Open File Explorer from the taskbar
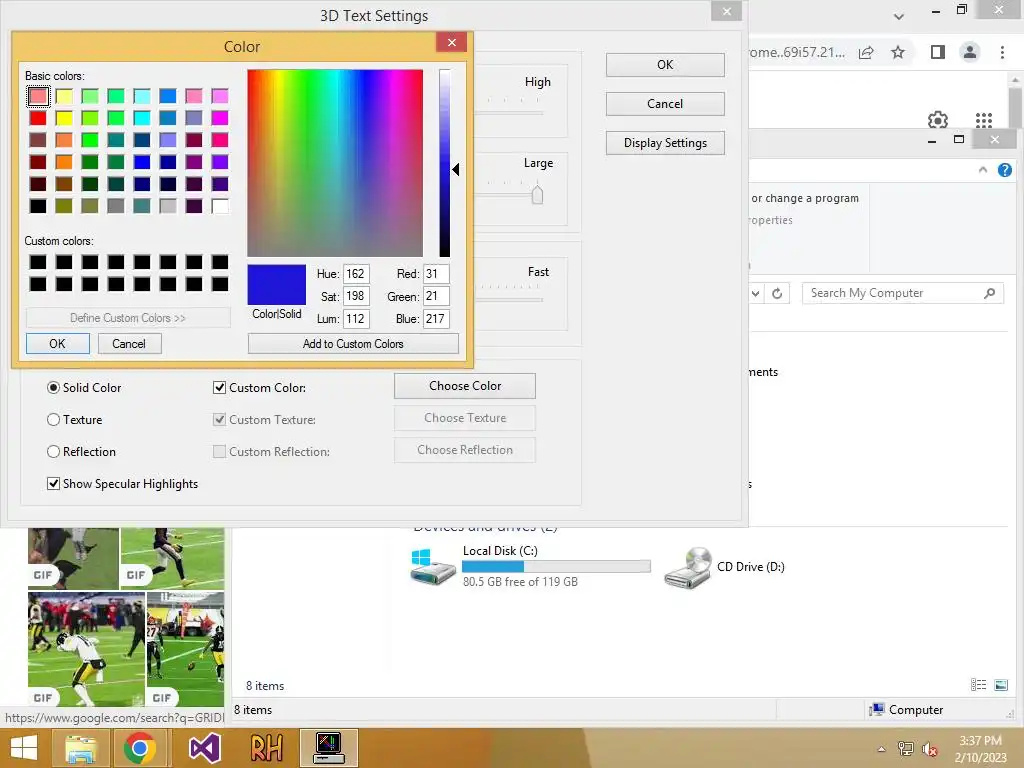Screen dimensions: 1024x768 [80, 748]
